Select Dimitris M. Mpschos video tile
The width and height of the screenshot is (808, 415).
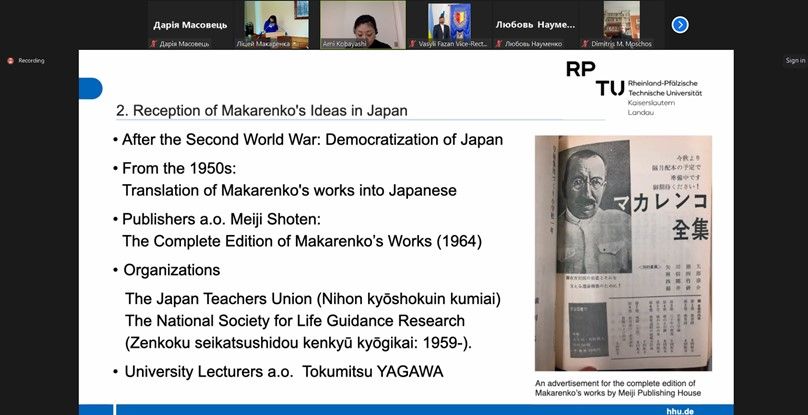621,24
